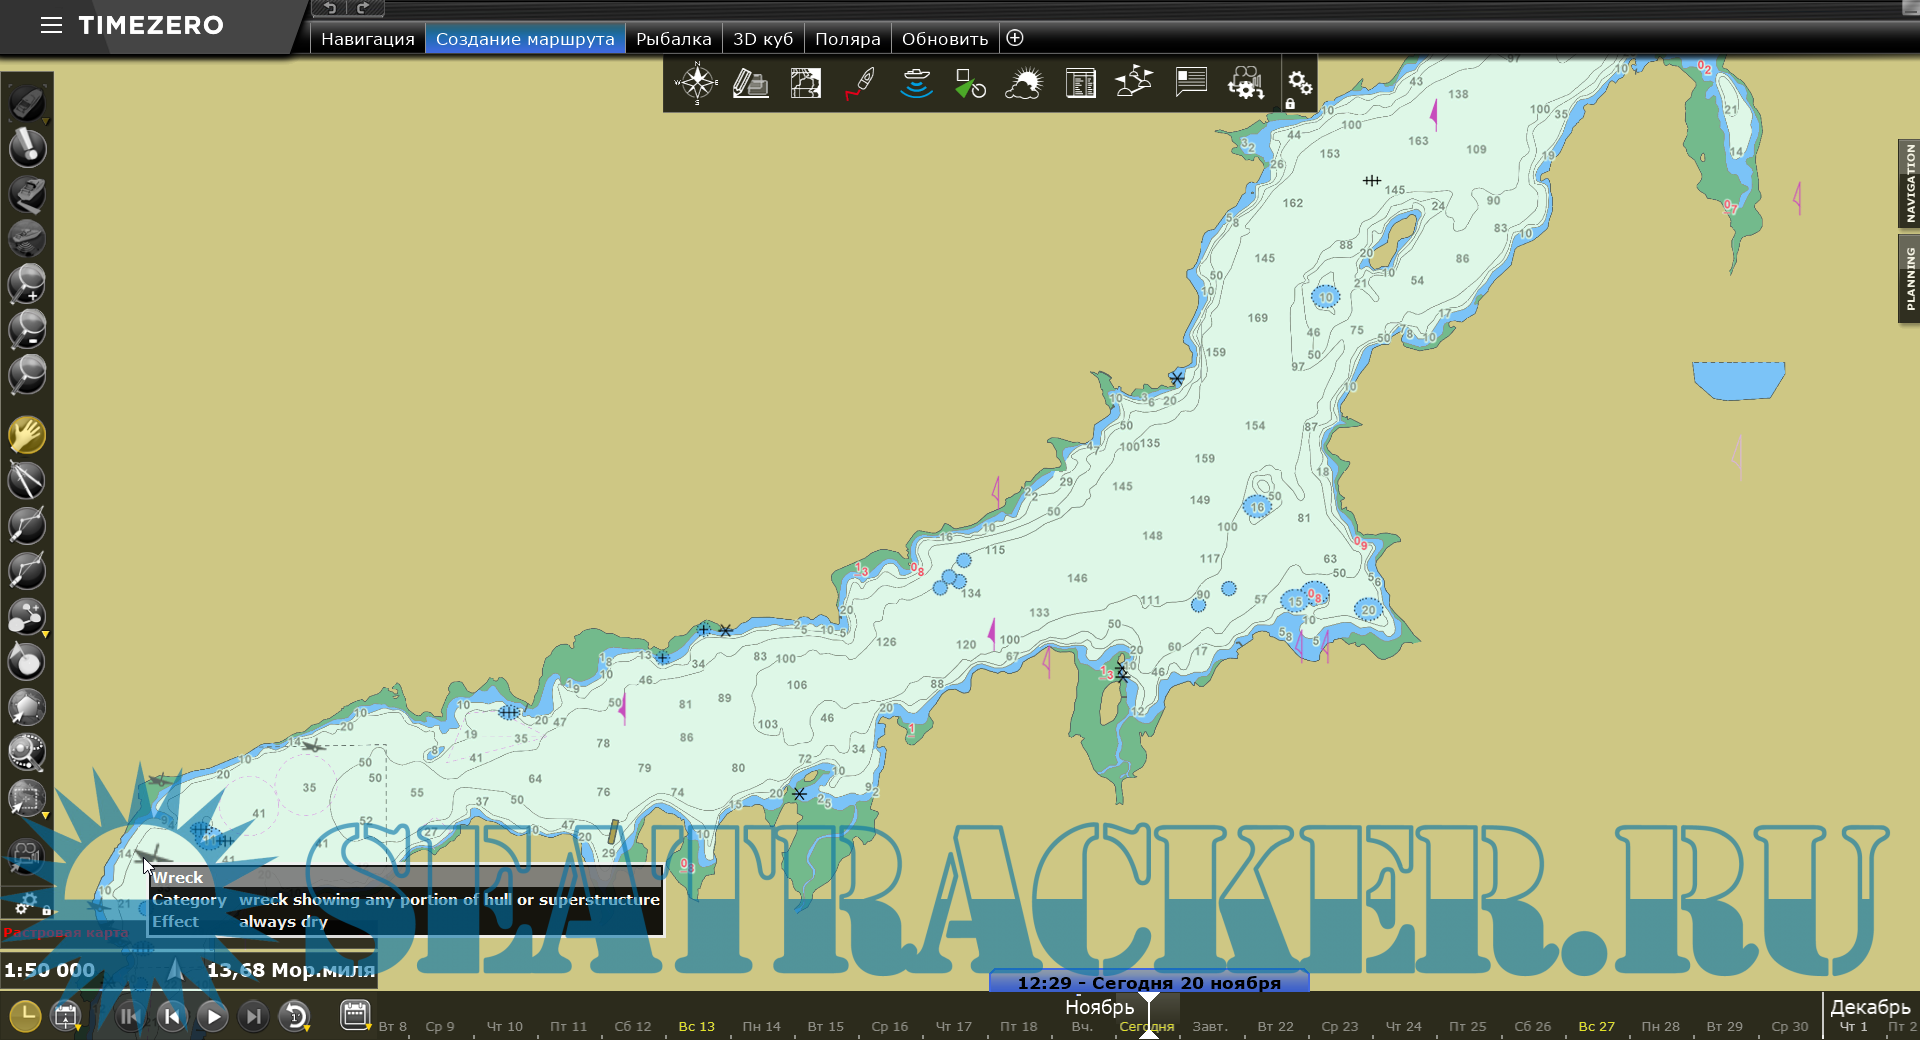Open the PLANNING side panel

(x=1909, y=279)
